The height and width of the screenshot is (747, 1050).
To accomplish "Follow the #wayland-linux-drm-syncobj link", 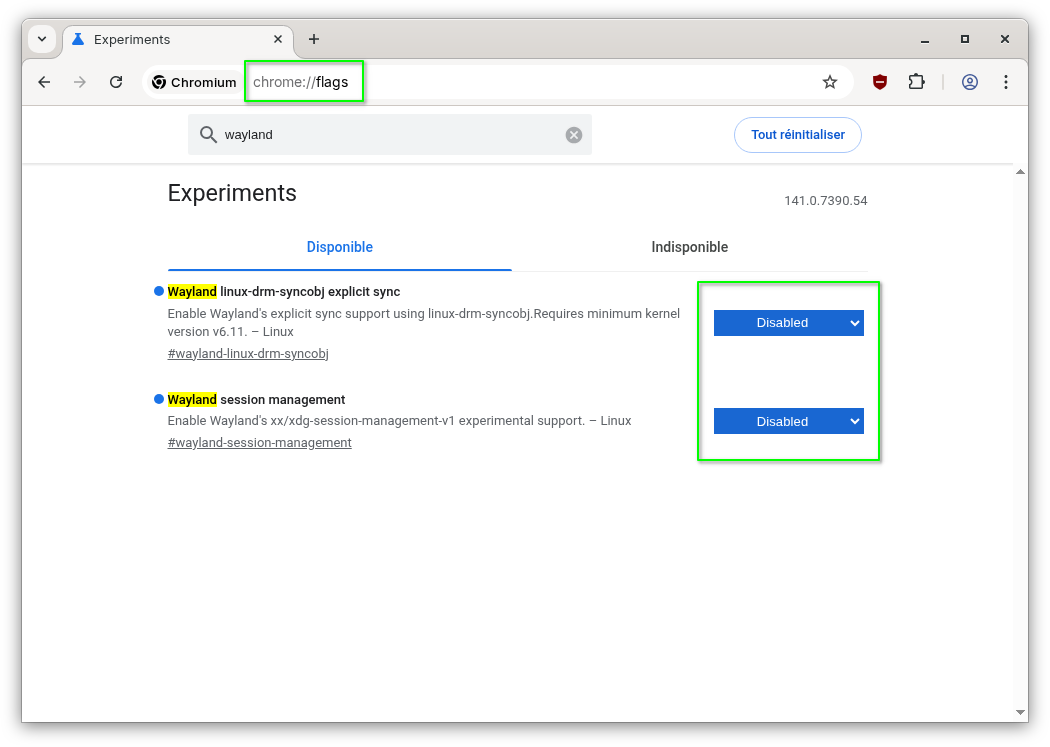I will [x=248, y=353].
